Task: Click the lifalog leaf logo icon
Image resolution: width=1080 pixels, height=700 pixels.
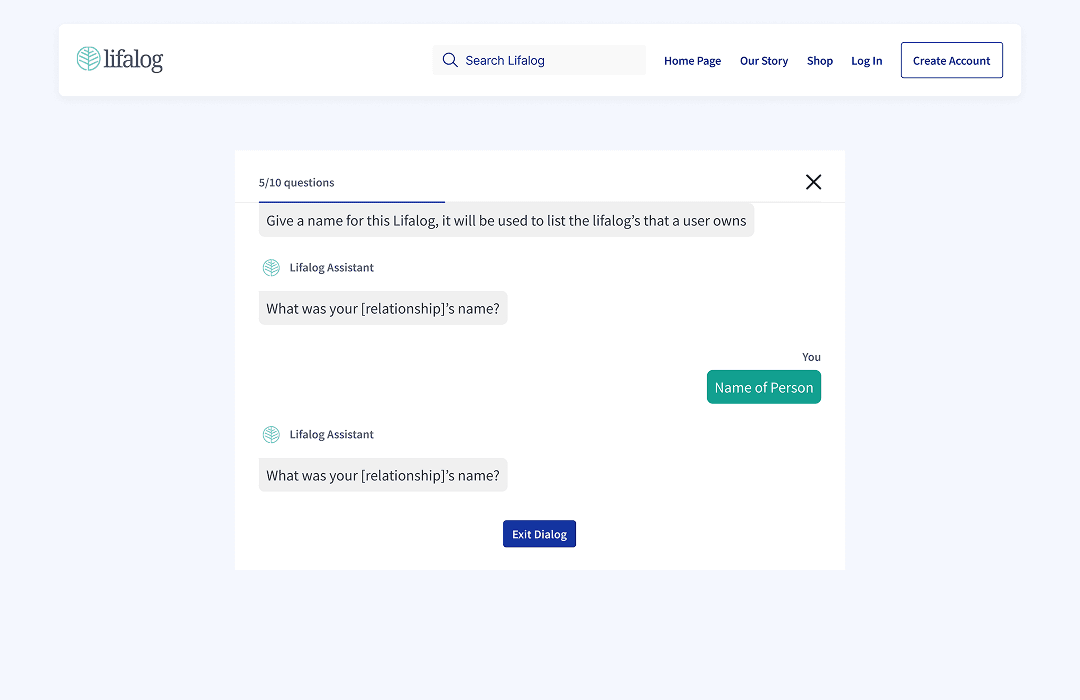Action: pyautogui.click(x=90, y=59)
